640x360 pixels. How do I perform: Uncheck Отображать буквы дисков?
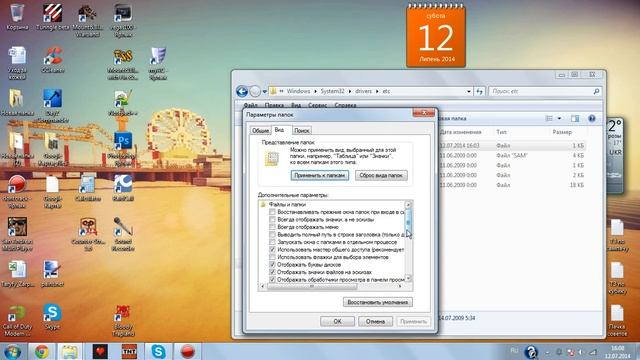click(x=272, y=264)
